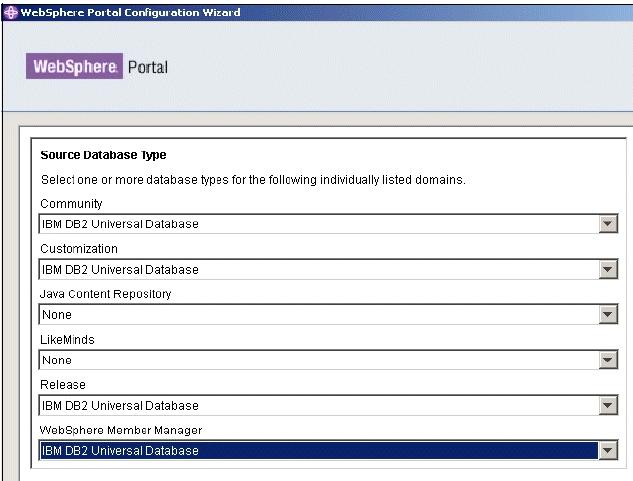The height and width of the screenshot is (481, 633).
Task: Expand the Customization database type dropdown arrow
Action: click(x=608, y=269)
